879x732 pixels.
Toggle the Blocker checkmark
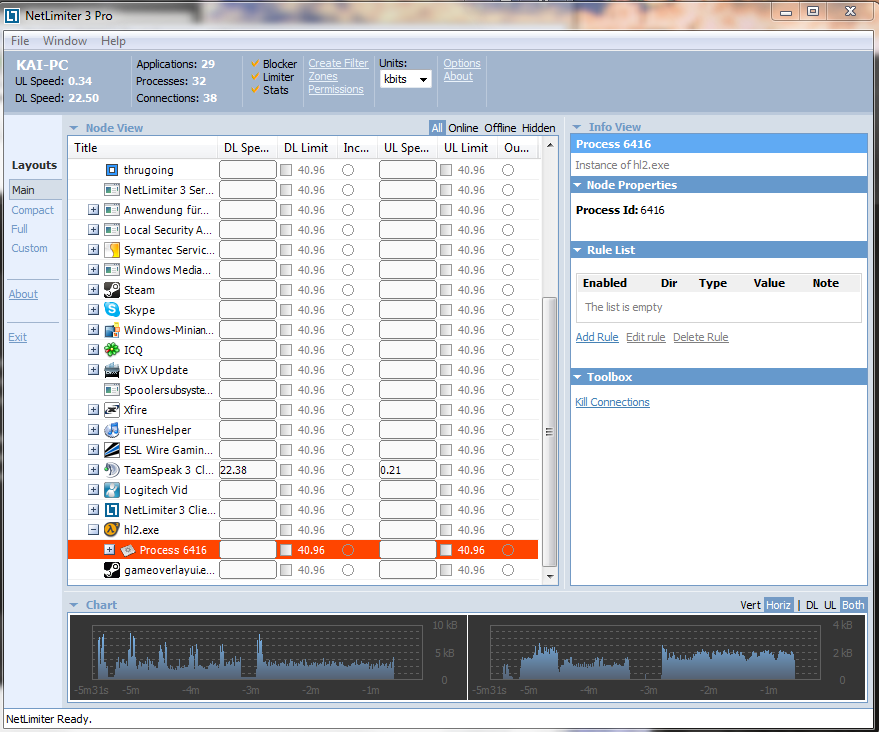tap(255, 63)
